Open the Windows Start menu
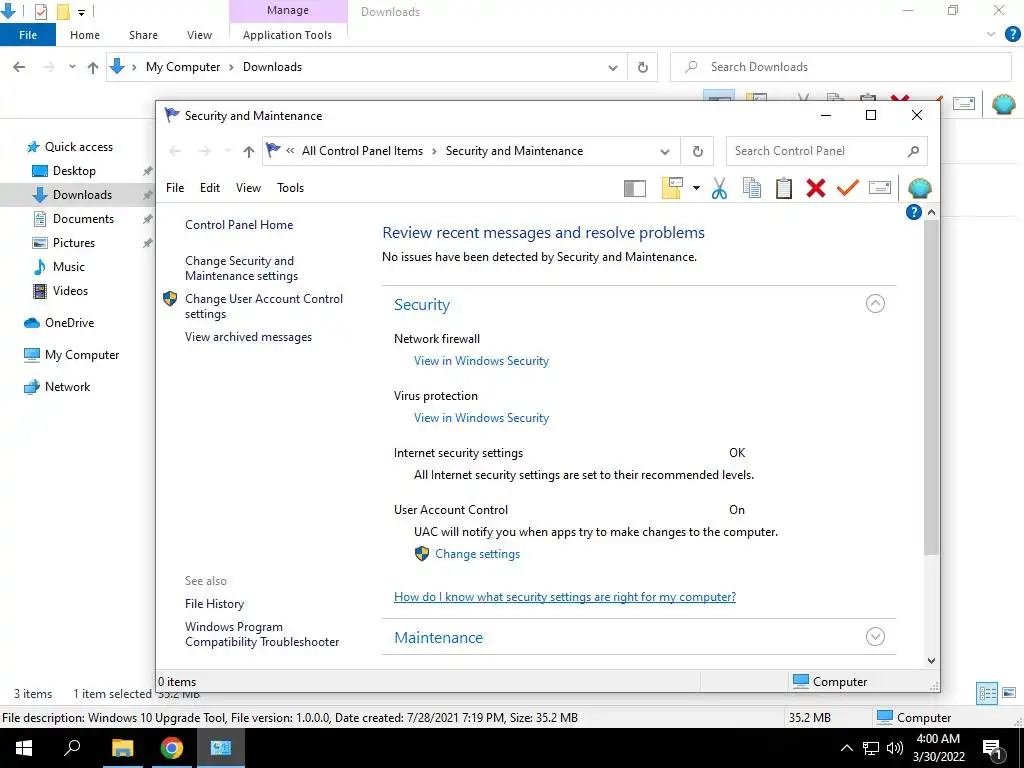 pyautogui.click(x=24, y=748)
